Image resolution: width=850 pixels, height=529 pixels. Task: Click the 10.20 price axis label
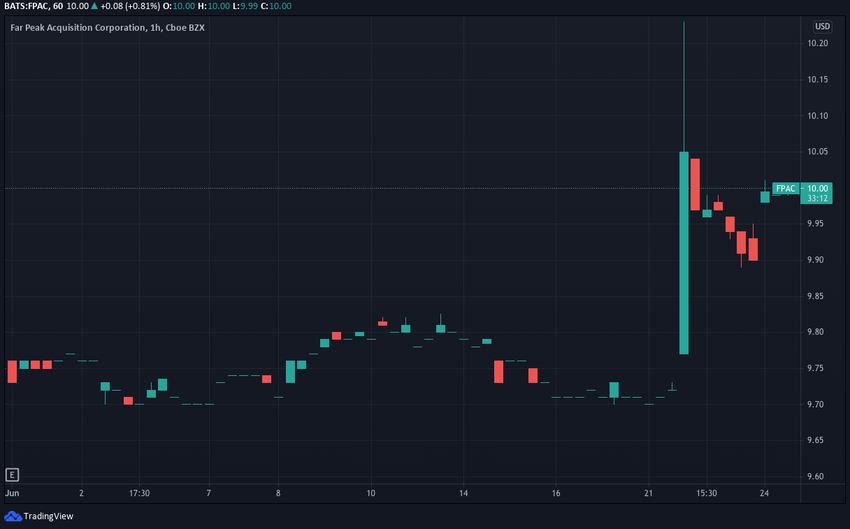tap(817, 43)
